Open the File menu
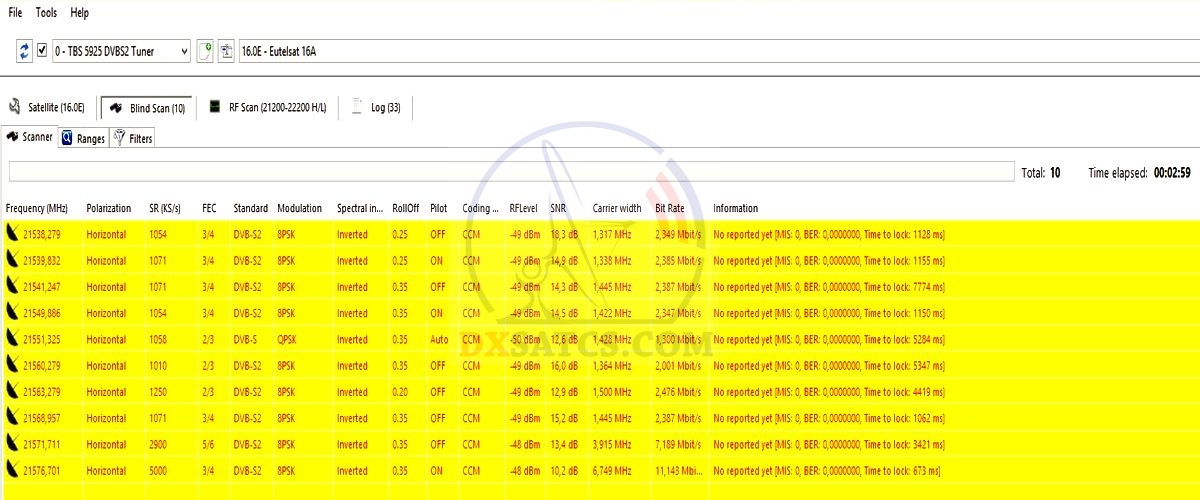Image resolution: width=1200 pixels, height=500 pixels. pyautogui.click(x=15, y=13)
